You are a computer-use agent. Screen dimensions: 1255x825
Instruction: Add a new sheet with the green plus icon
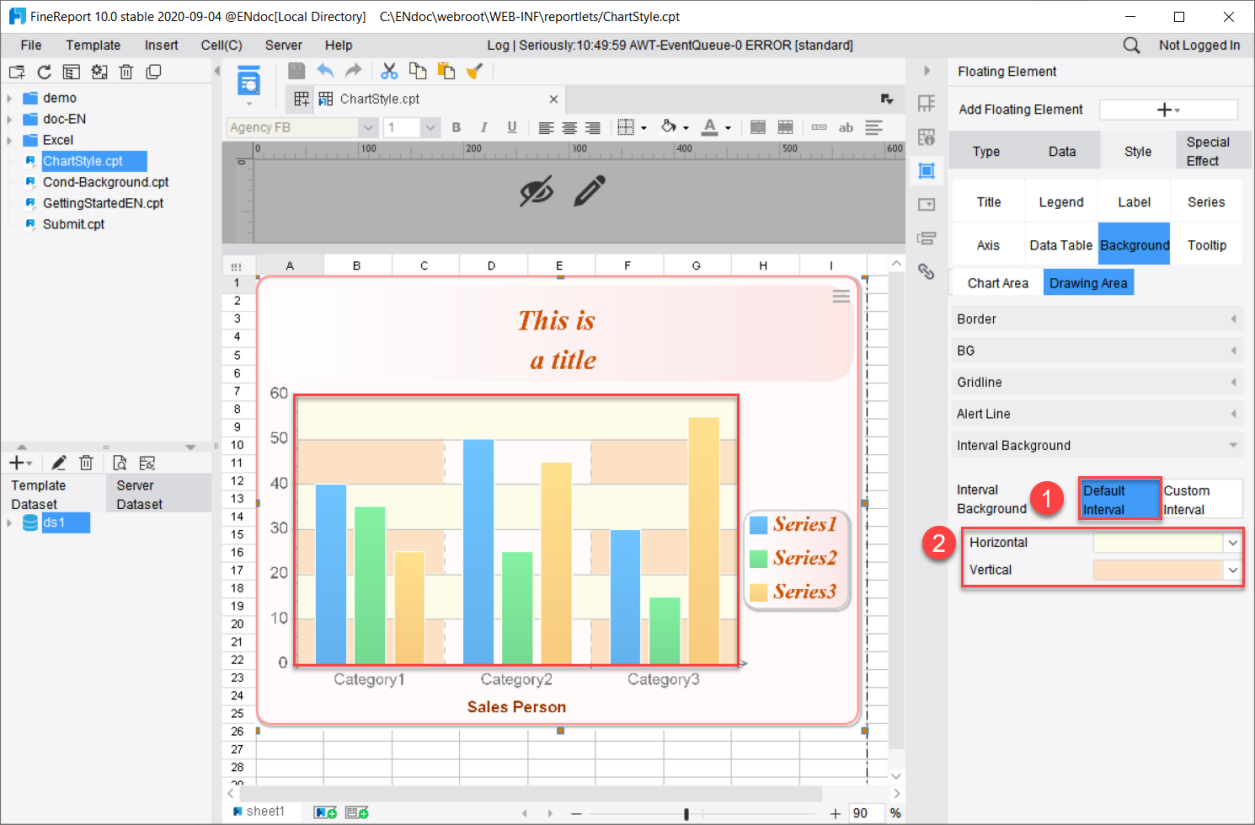coord(322,811)
